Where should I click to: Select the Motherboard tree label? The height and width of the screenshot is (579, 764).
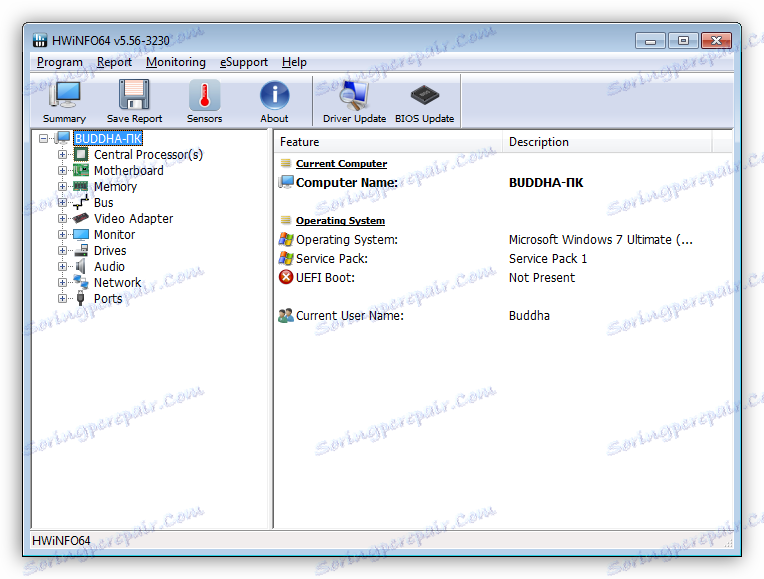[129, 171]
